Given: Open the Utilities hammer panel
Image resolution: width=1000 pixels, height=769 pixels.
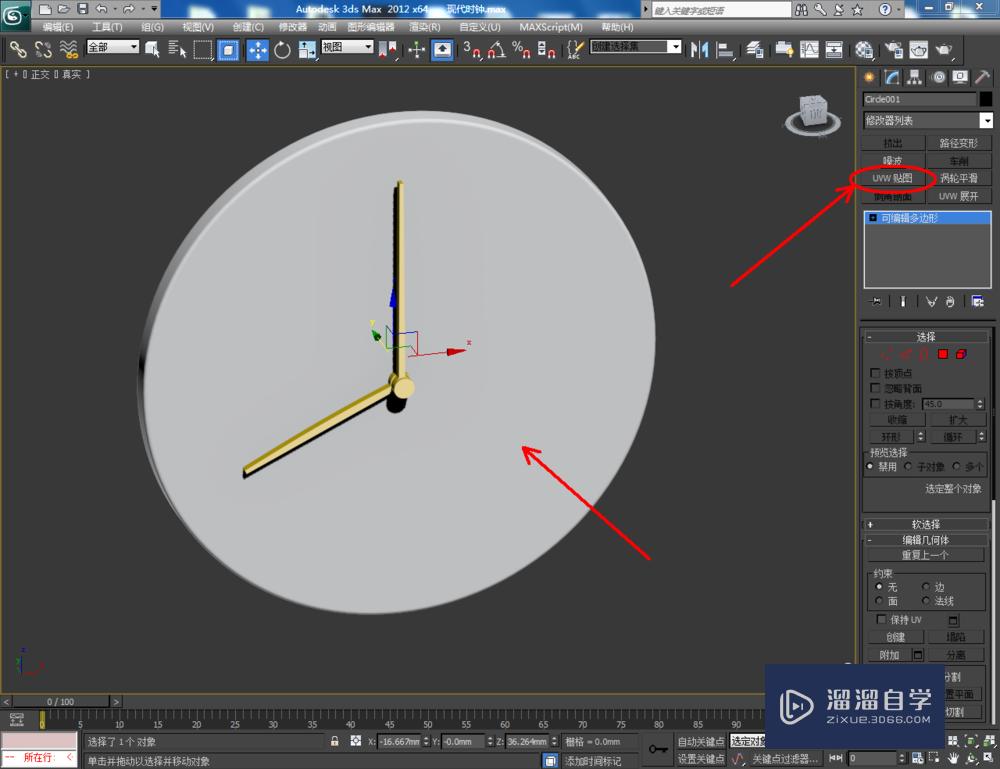Looking at the screenshot, I should click(x=983, y=78).
